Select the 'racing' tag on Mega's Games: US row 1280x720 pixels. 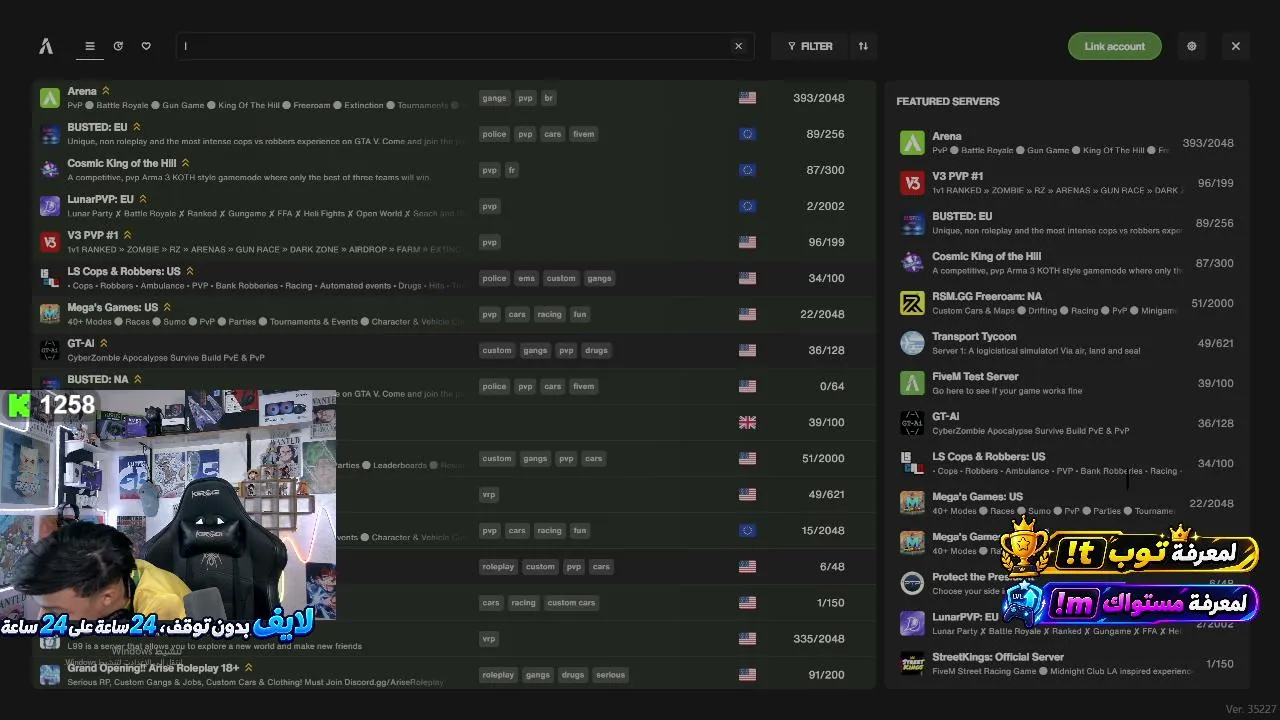point(549,314)
